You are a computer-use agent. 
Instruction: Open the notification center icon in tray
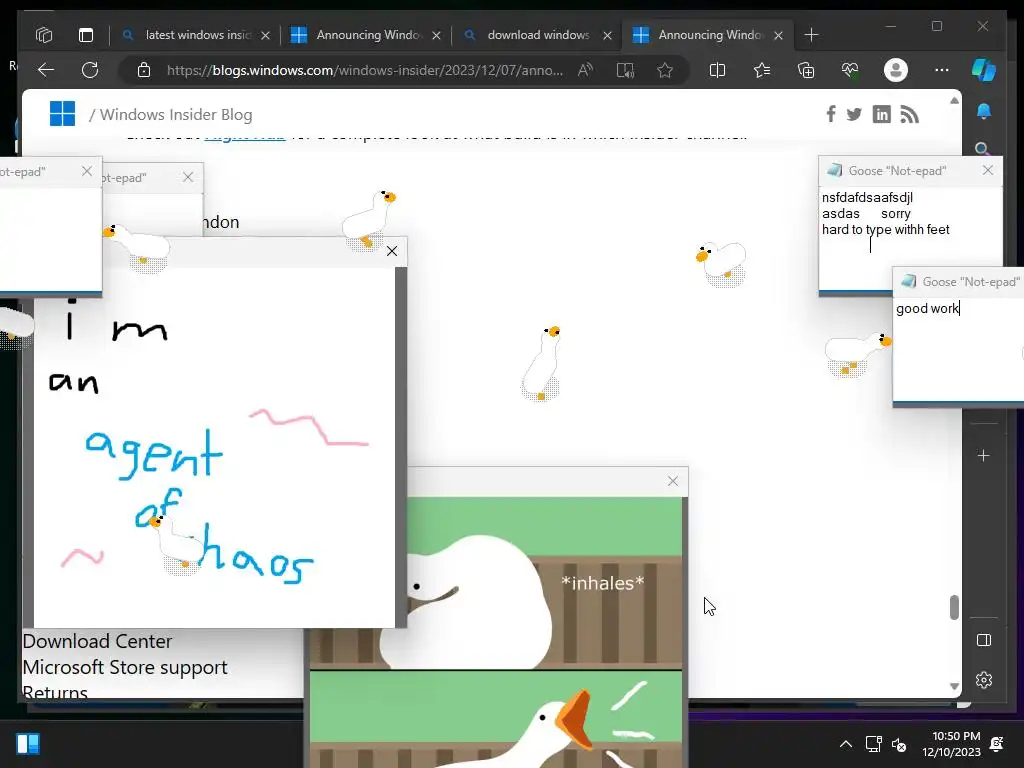tap(997, 744)
